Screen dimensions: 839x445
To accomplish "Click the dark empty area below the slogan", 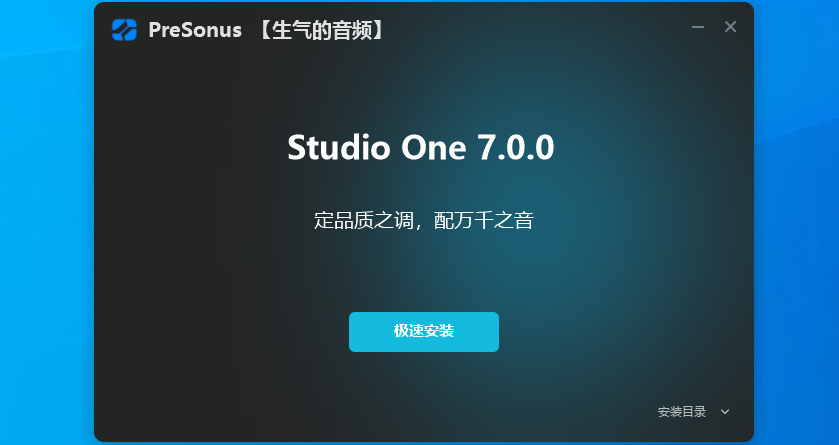I will point(424,270).
